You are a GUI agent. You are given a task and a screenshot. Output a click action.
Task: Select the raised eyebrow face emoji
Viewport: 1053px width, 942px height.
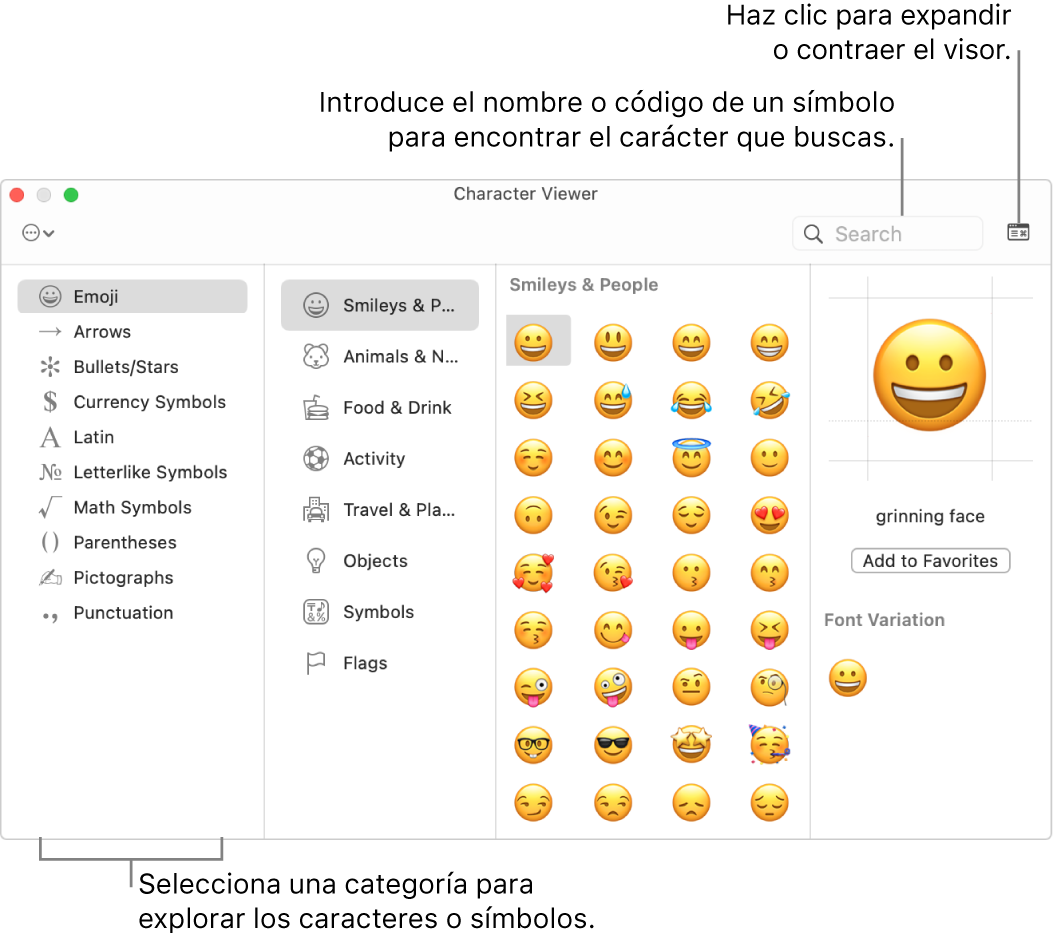(x=691, y=688)
